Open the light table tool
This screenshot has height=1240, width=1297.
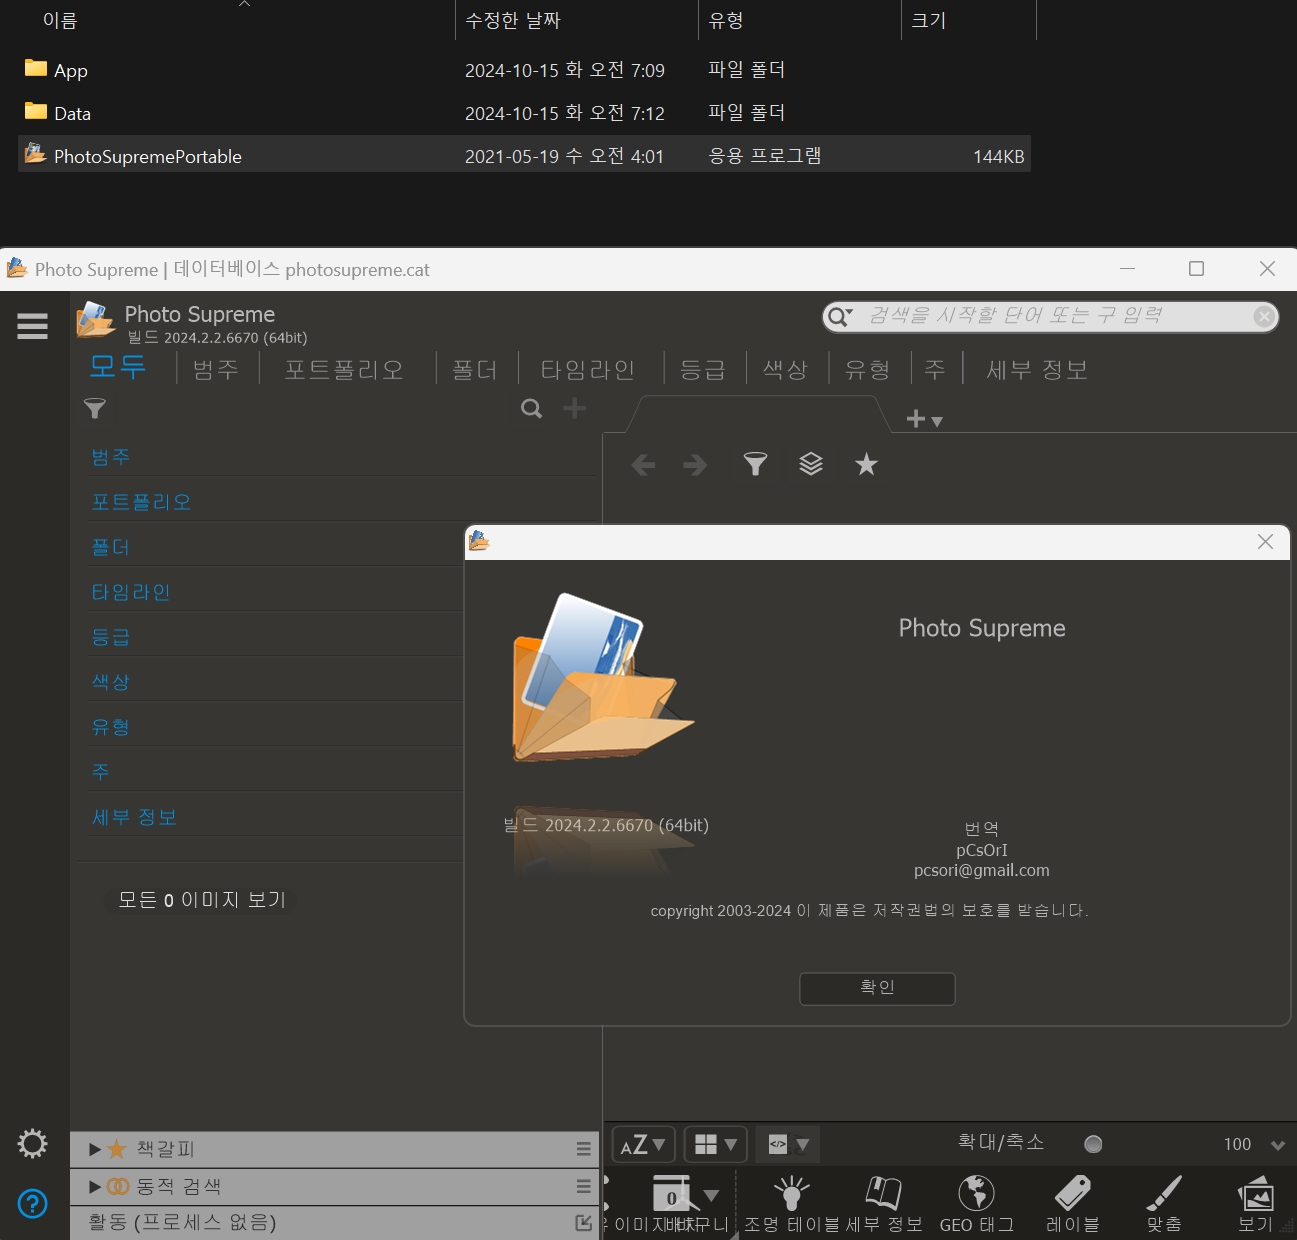pyautogui.click(x=791, y=1203)
